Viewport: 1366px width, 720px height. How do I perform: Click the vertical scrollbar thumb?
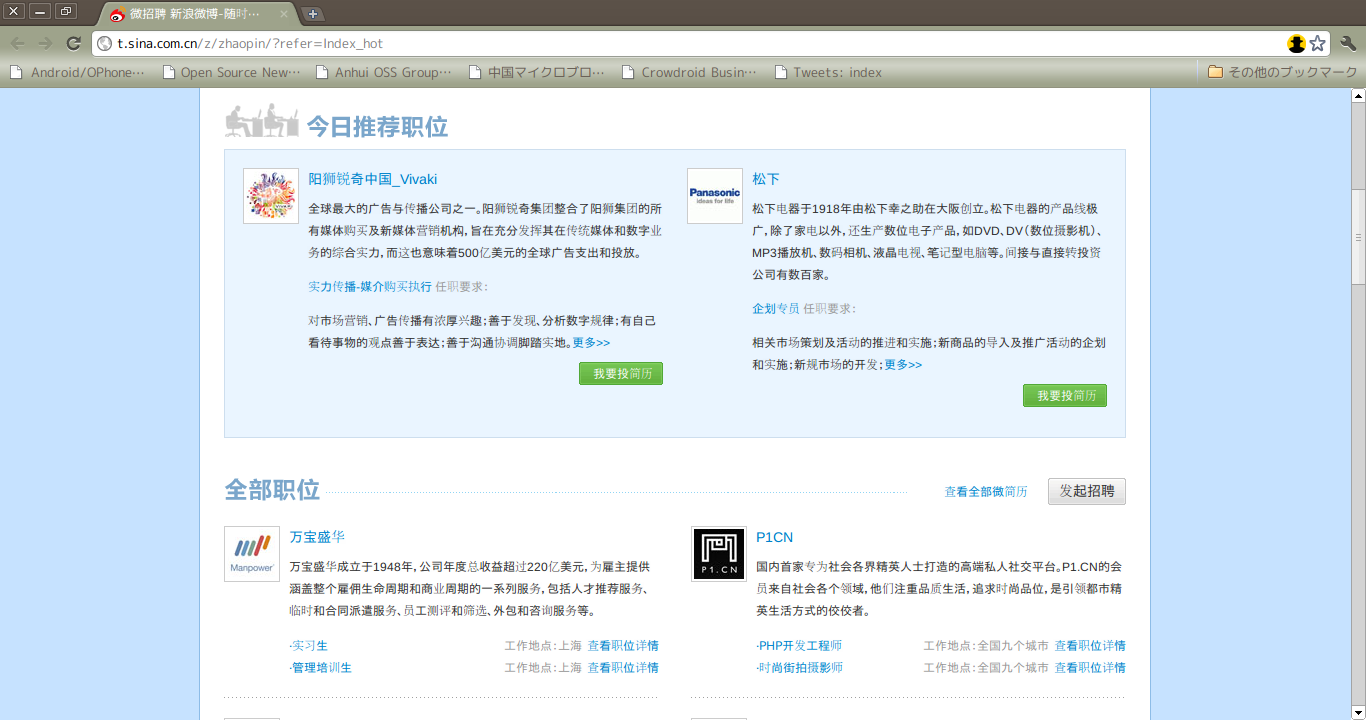pos(1358,238)
